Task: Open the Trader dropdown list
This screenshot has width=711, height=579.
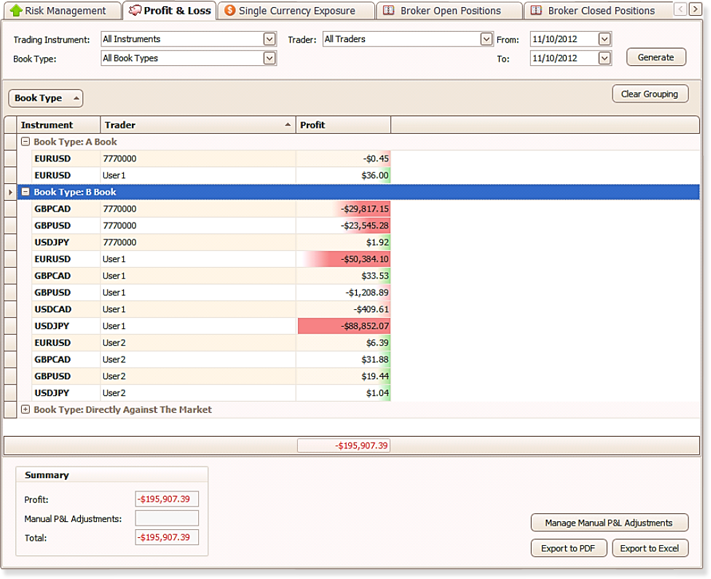Action: [486, 39]
